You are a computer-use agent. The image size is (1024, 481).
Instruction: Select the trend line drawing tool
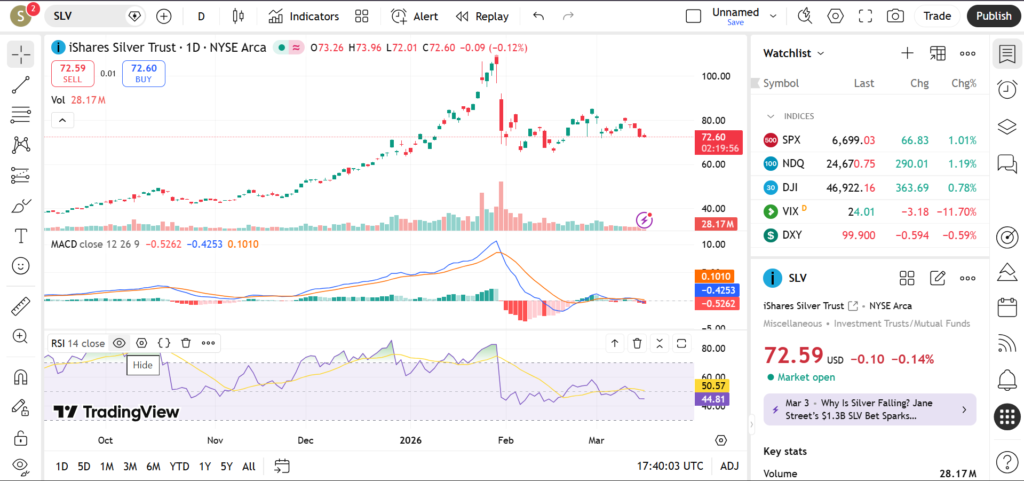point(20,85)
